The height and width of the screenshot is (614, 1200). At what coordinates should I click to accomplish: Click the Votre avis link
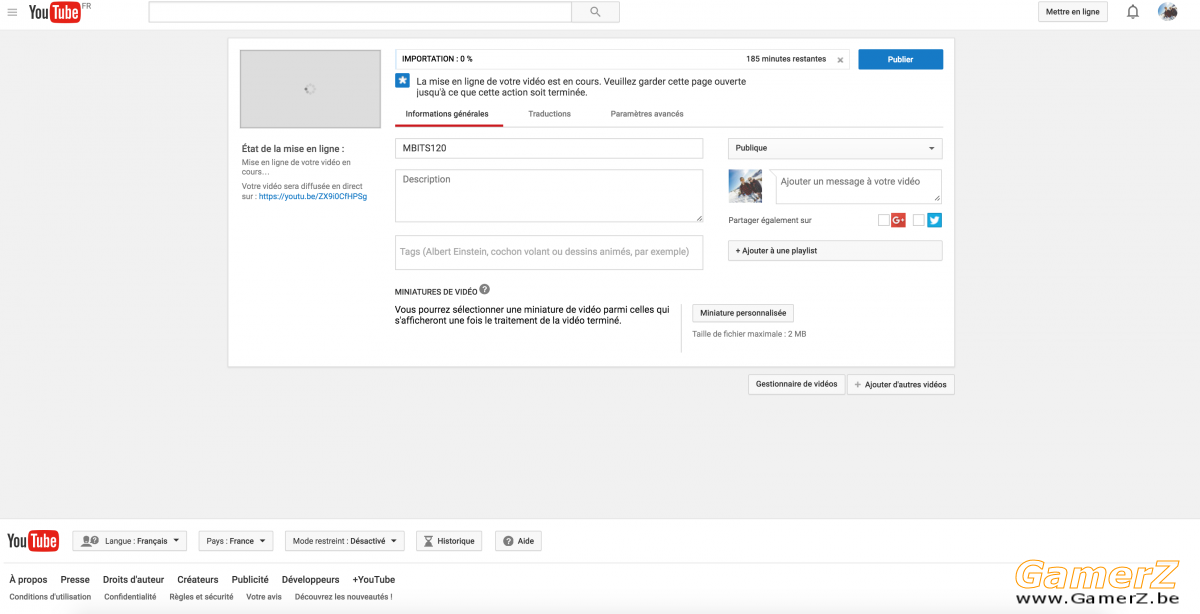pos(264,597)
